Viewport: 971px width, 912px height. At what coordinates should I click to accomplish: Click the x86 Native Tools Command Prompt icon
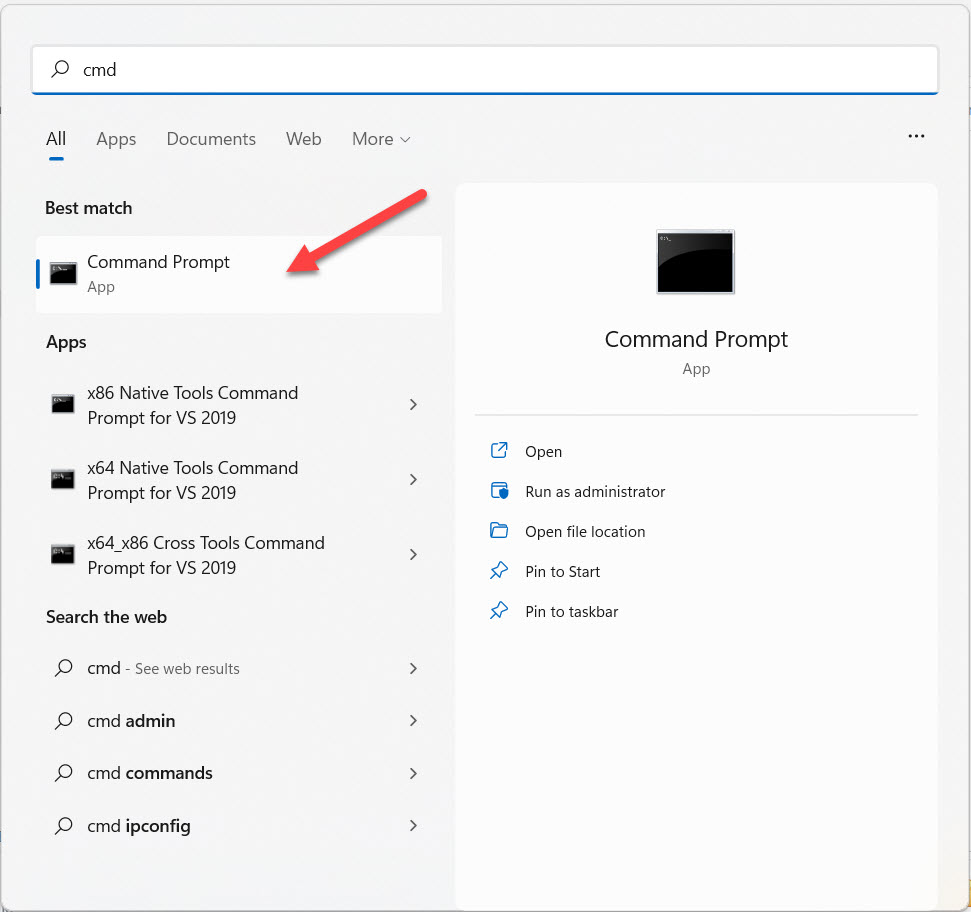(x=63, y=404)
